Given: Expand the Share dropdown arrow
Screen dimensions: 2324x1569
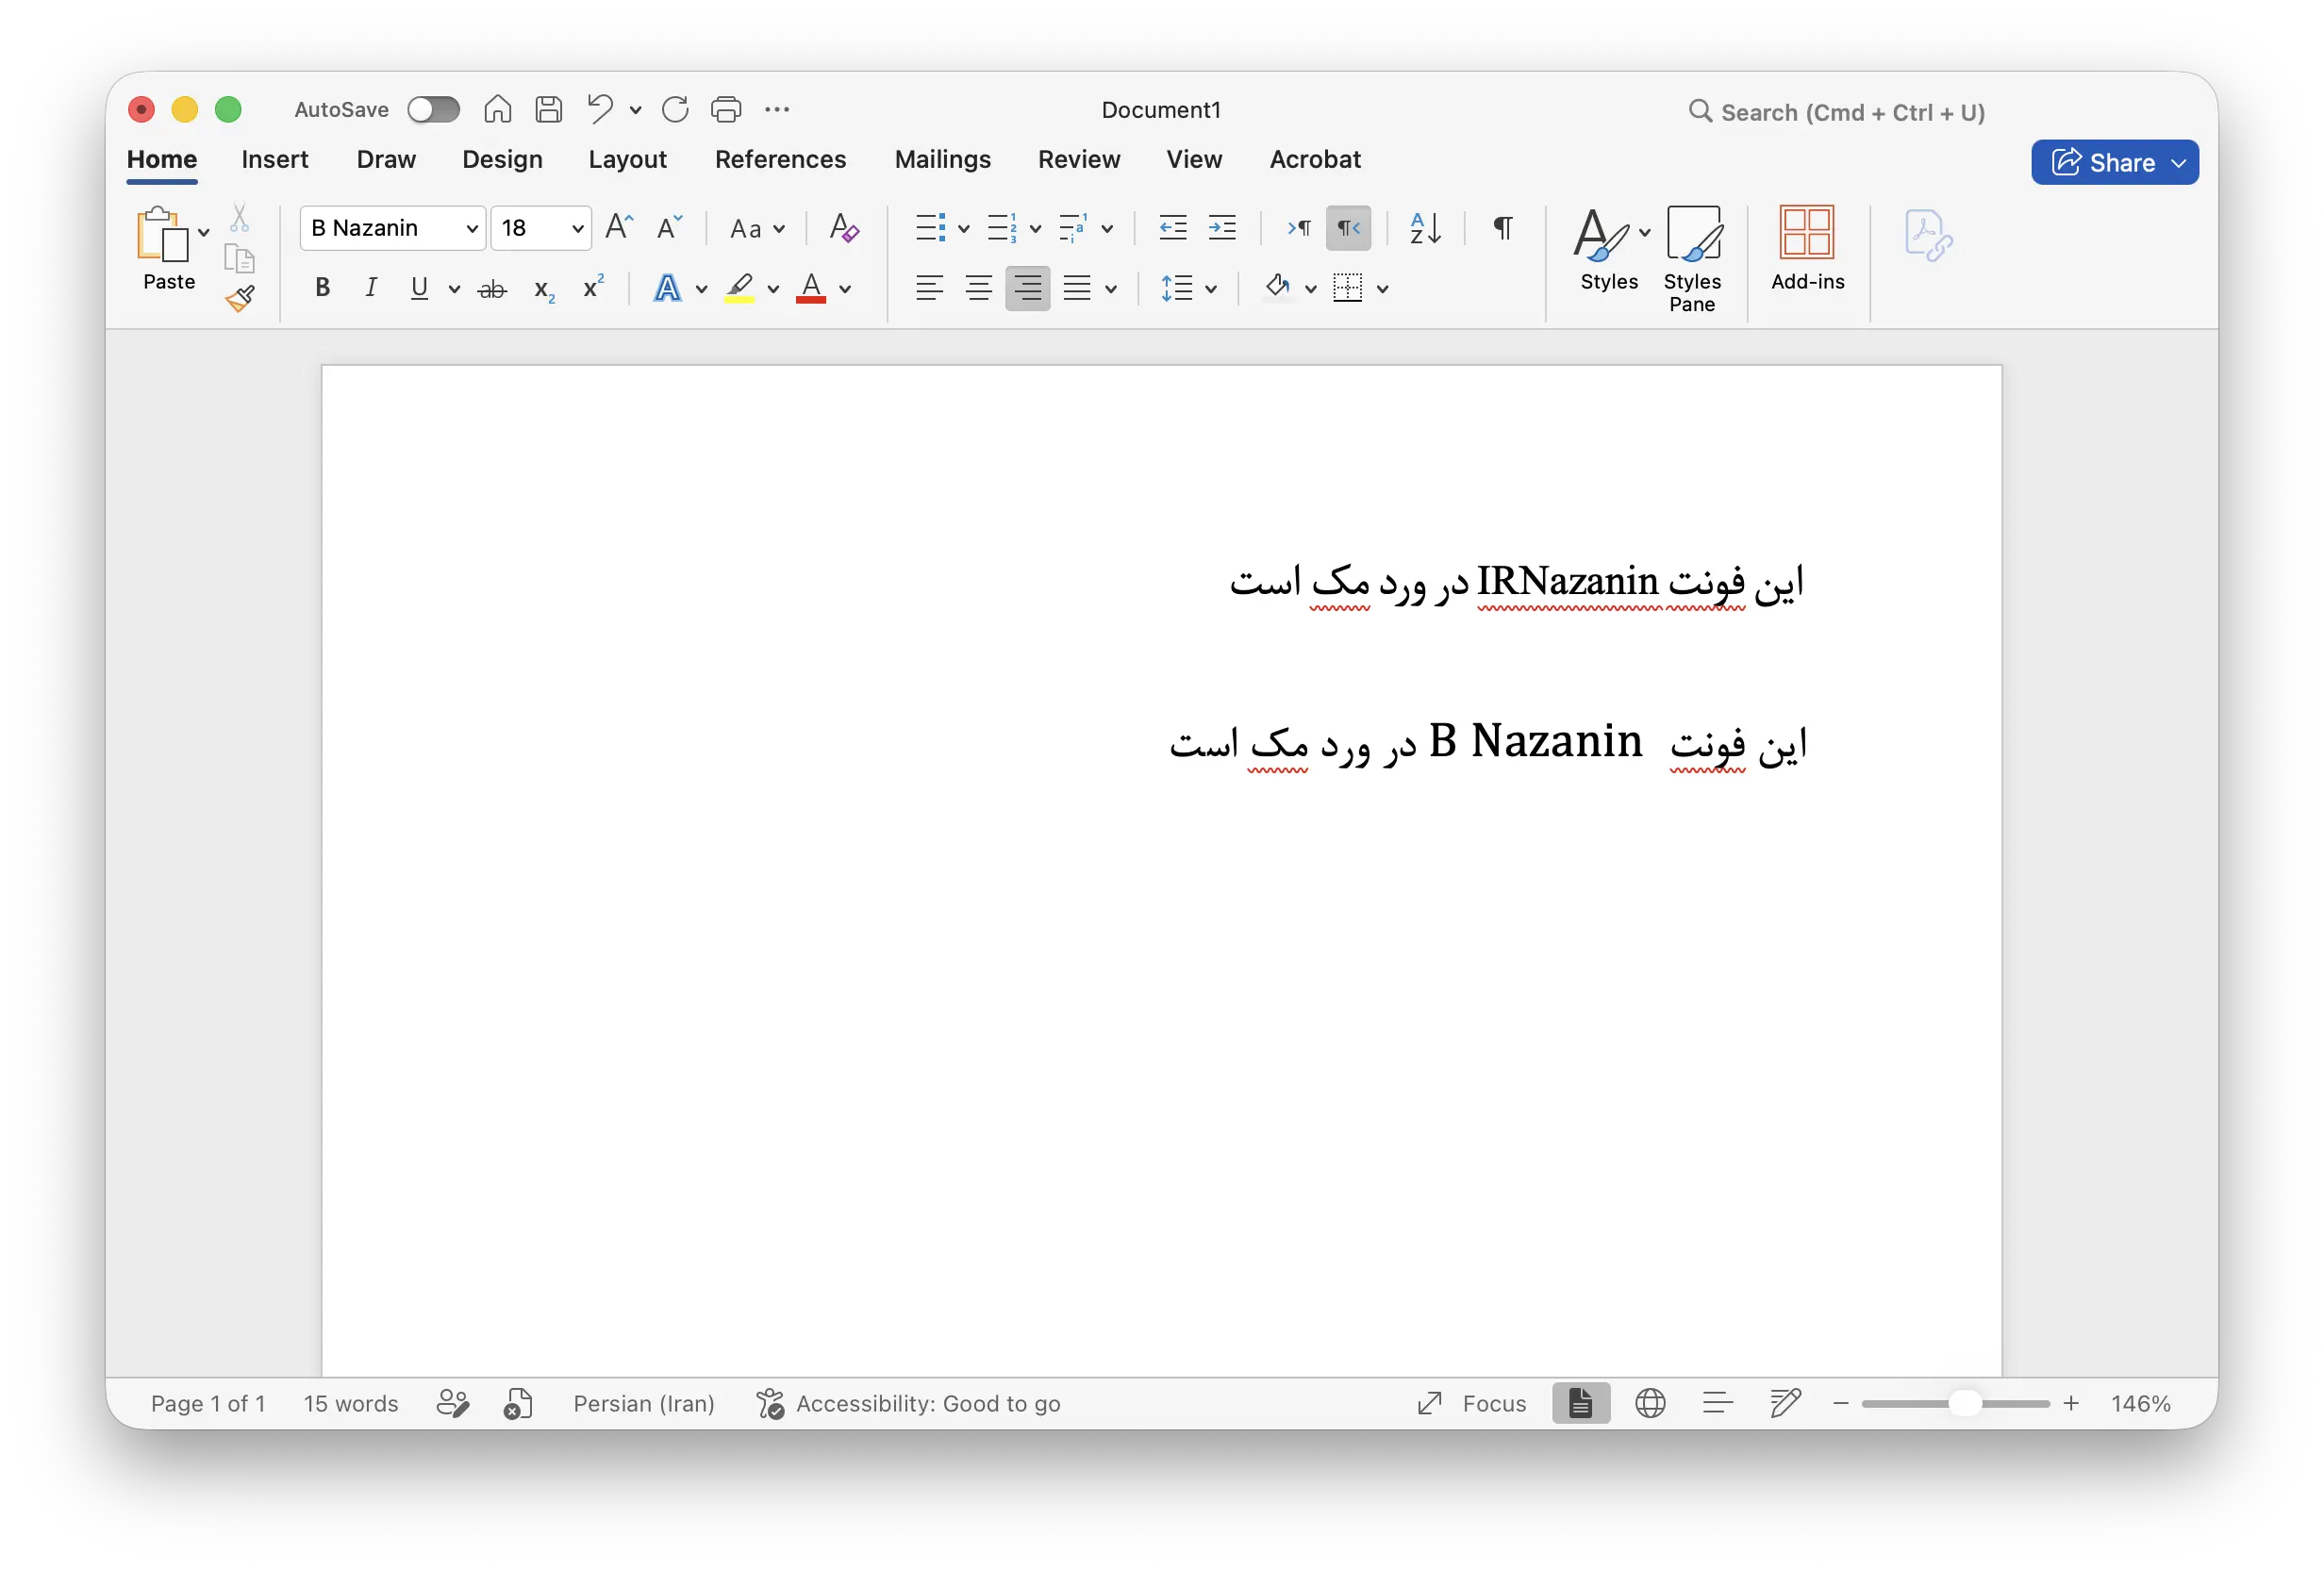Looking at the screenshot, I should 2179,163.
